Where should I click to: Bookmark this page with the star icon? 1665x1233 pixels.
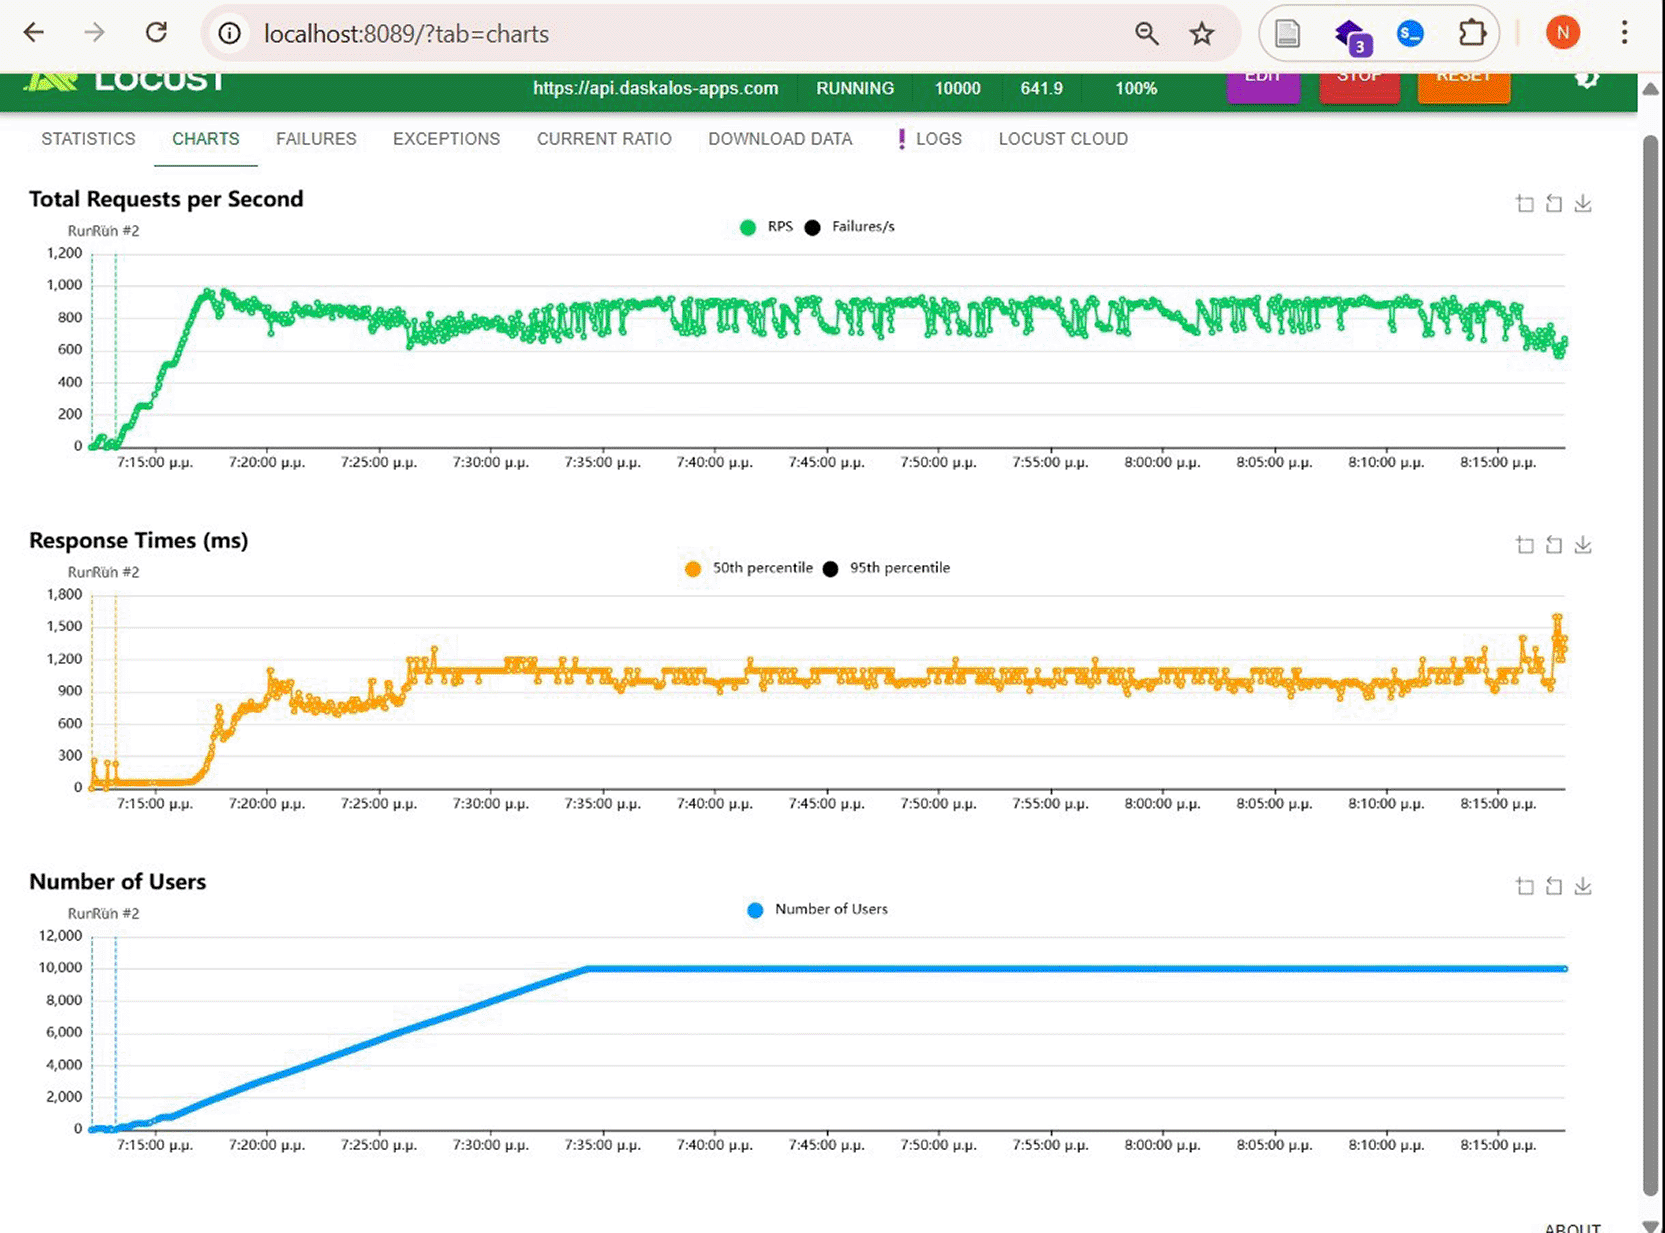[x=1202, y=33]
